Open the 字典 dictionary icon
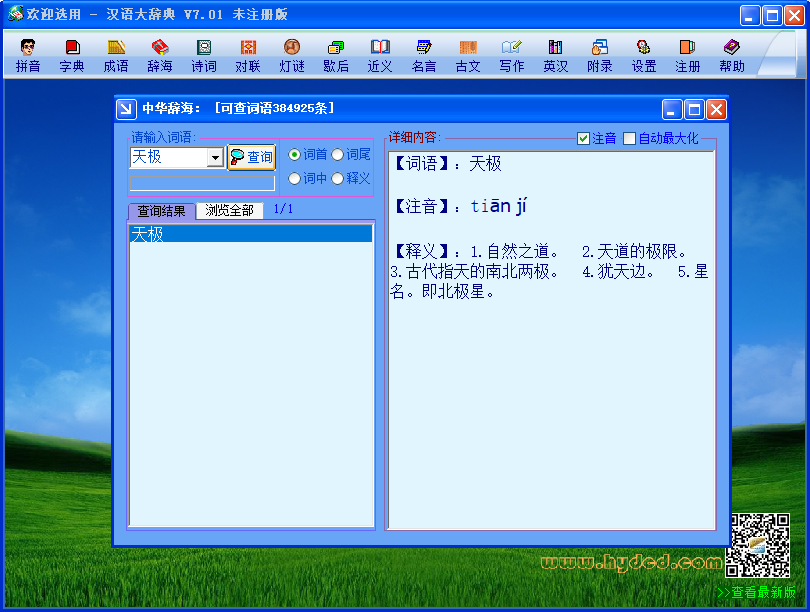 [x=72, y=56]
